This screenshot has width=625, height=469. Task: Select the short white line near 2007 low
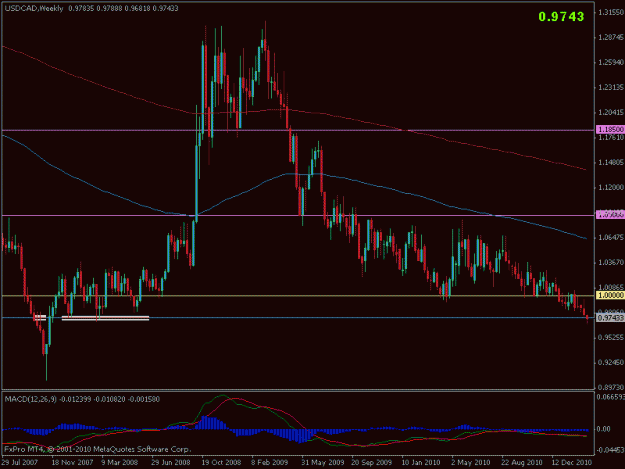pos(40,318)
